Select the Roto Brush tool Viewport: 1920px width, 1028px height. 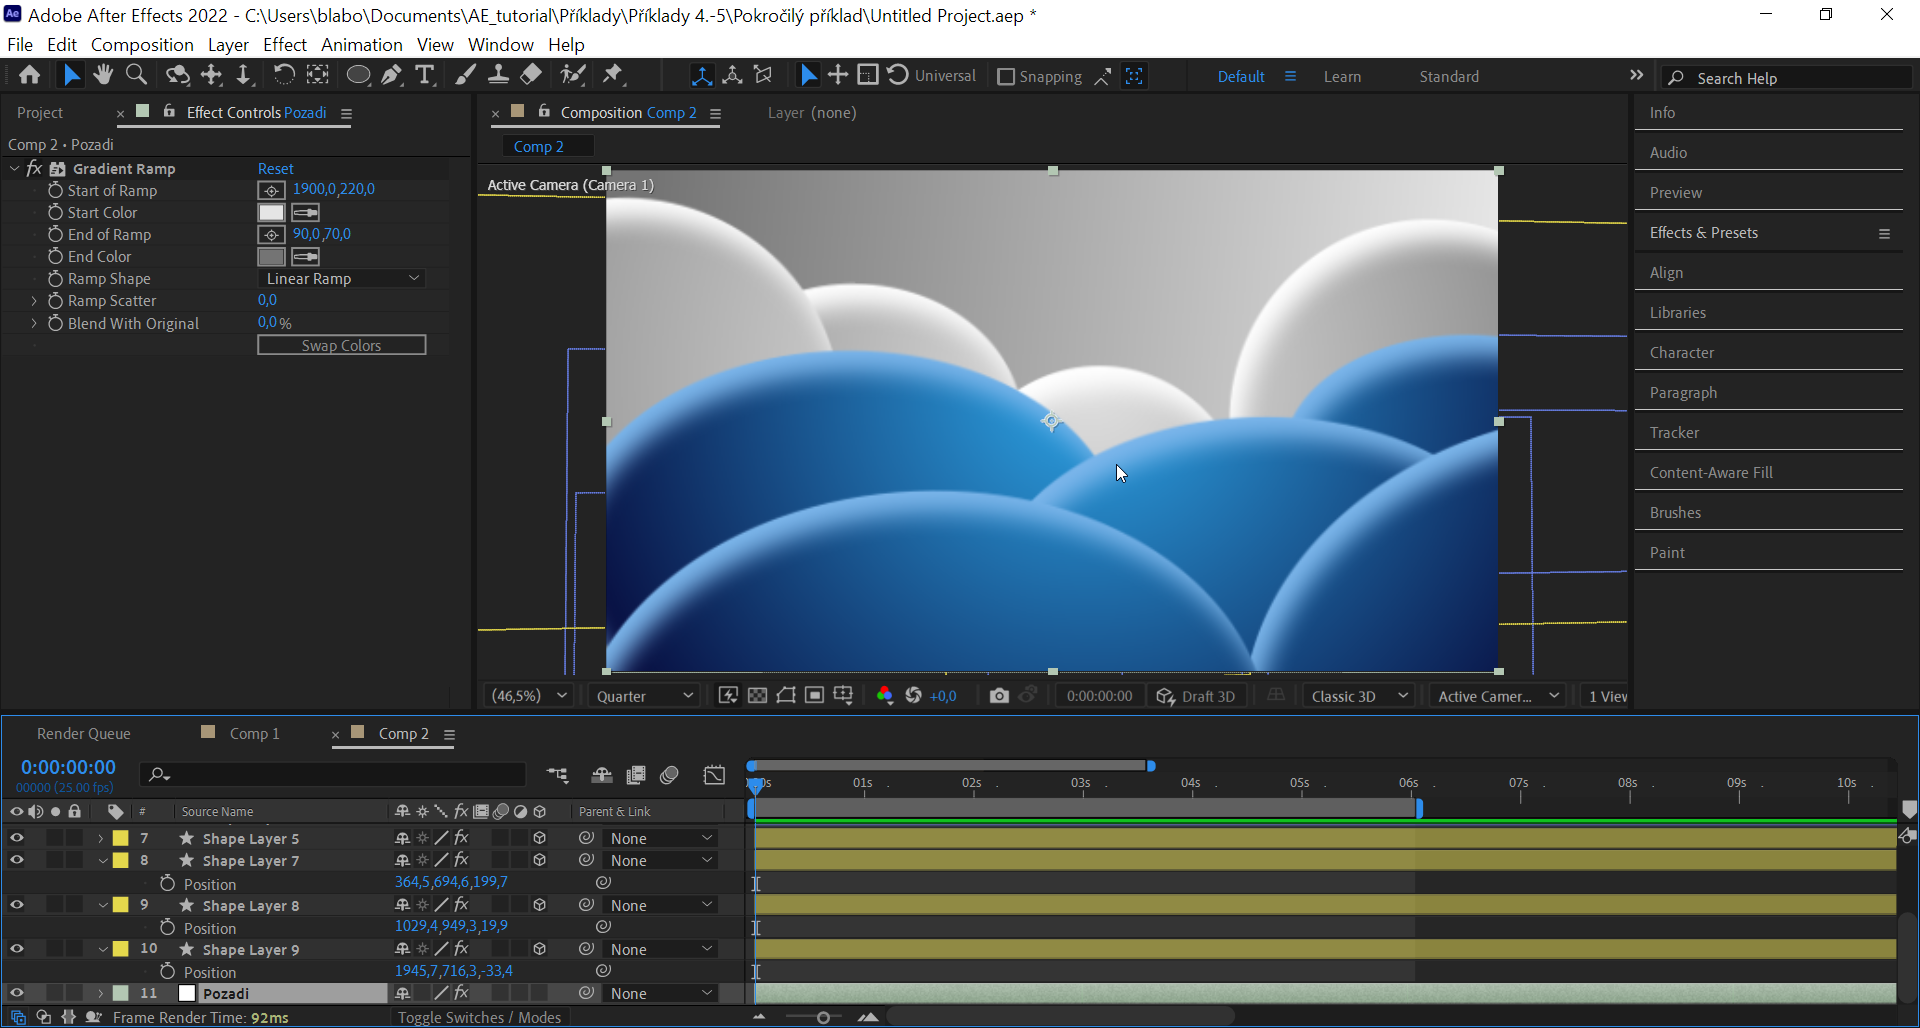(572, 74)
